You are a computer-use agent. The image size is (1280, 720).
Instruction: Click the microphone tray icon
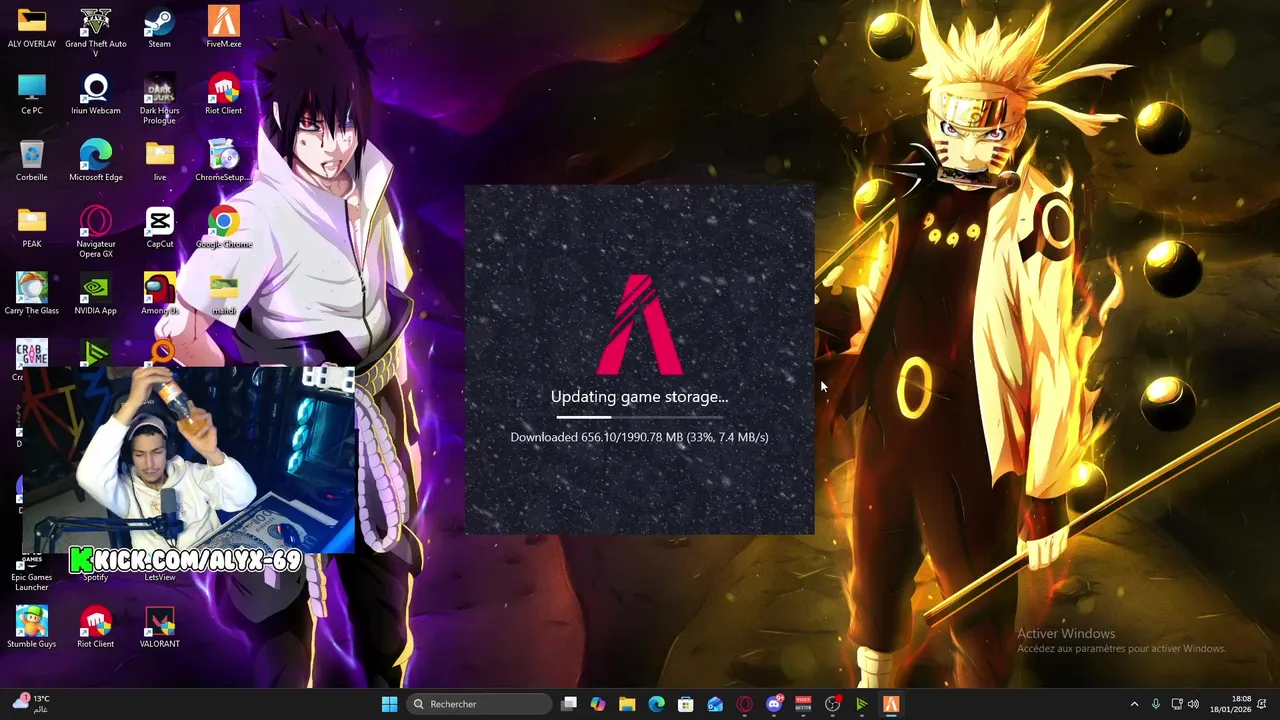(x=1156, y=704)
